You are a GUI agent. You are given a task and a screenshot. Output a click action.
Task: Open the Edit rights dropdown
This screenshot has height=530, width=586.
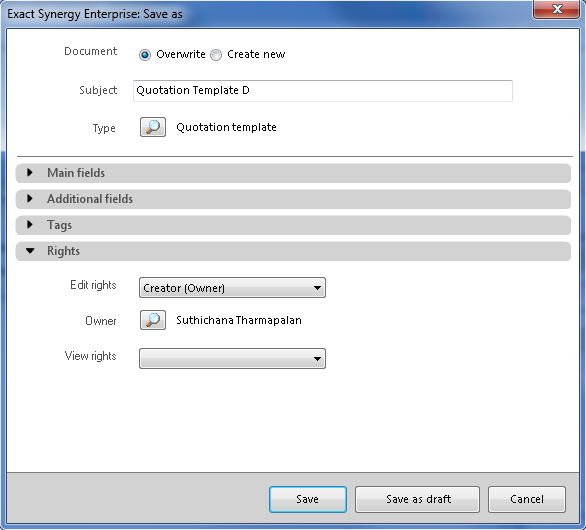pyautogui.click(x=232, y=287)
